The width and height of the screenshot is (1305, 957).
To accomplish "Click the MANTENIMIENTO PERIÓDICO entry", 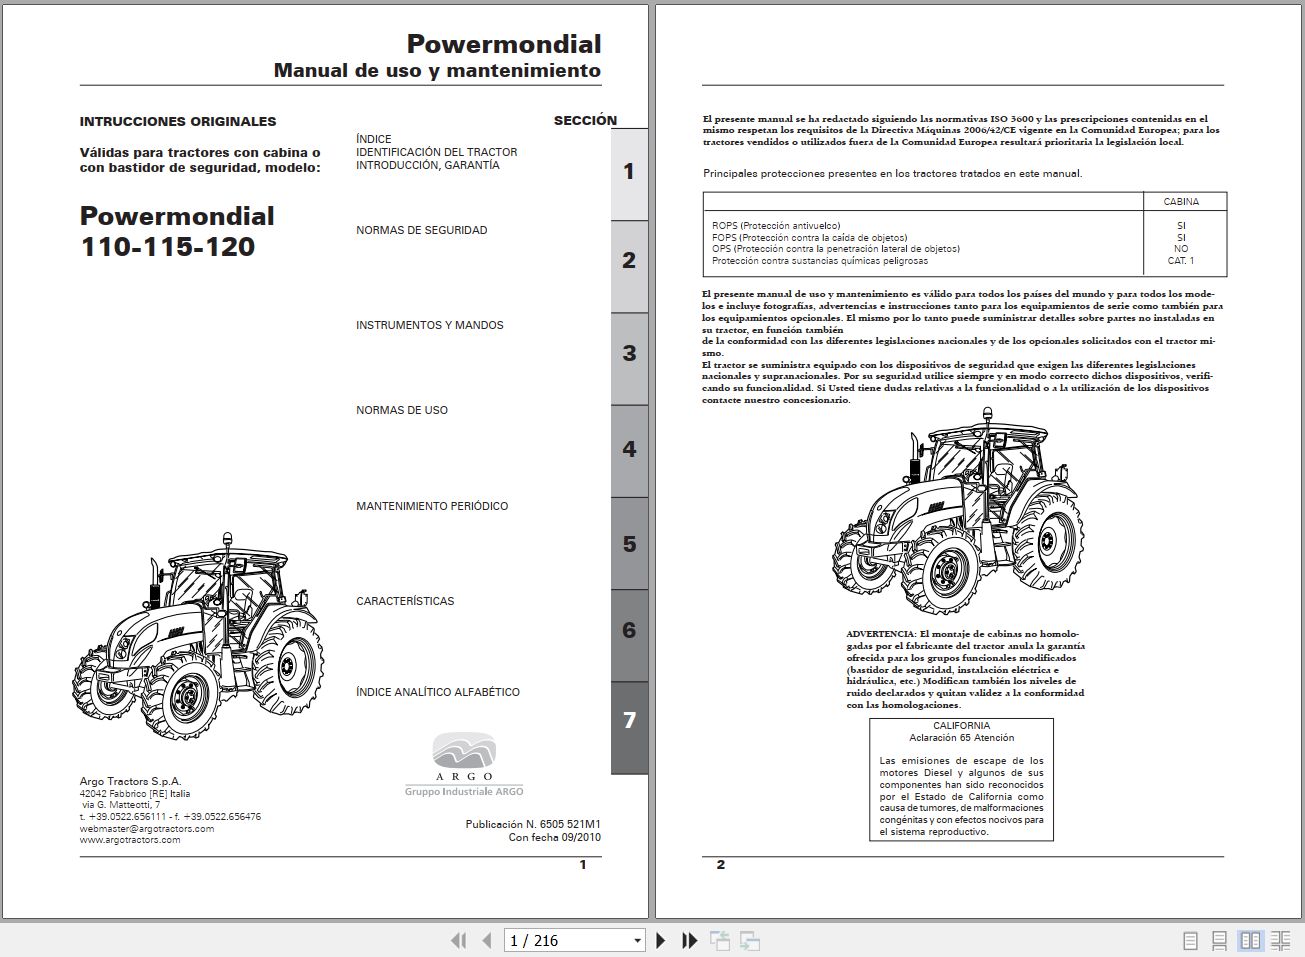I will [x=432, y=506].
